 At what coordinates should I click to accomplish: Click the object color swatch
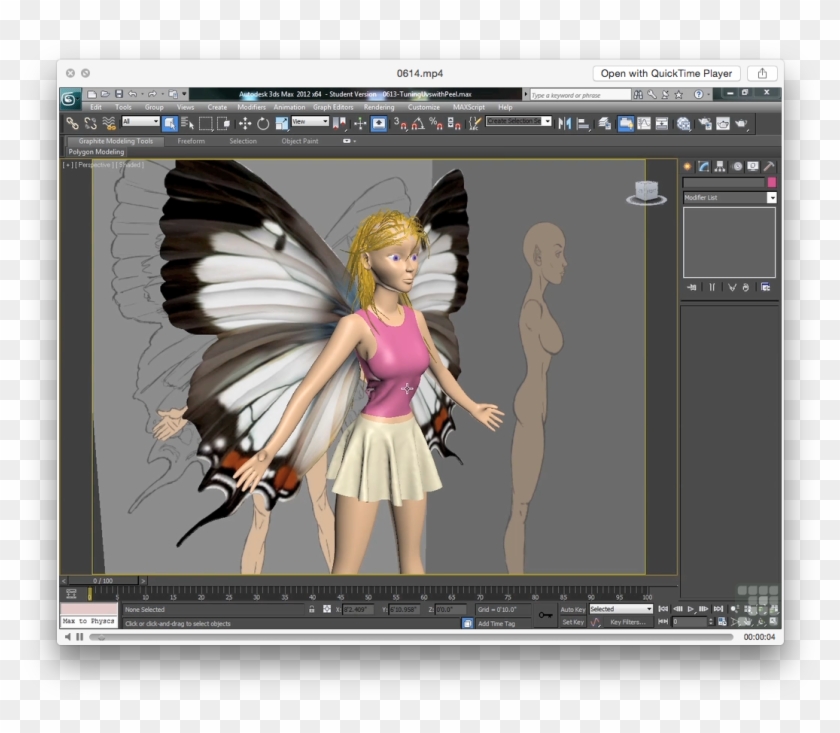772,182
